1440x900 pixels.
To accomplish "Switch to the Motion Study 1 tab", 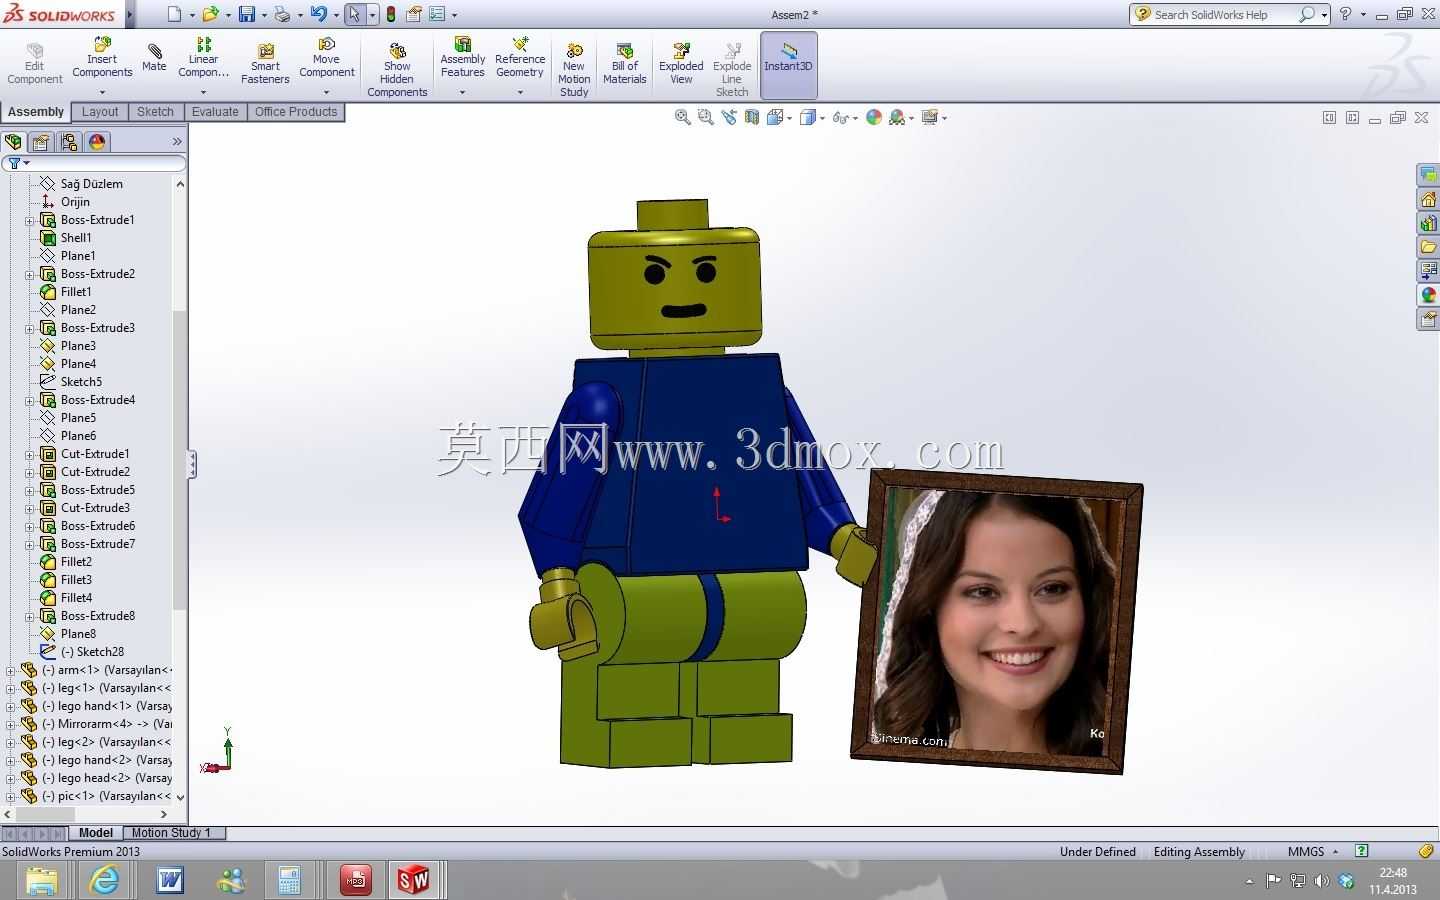I will click(171, 832).
